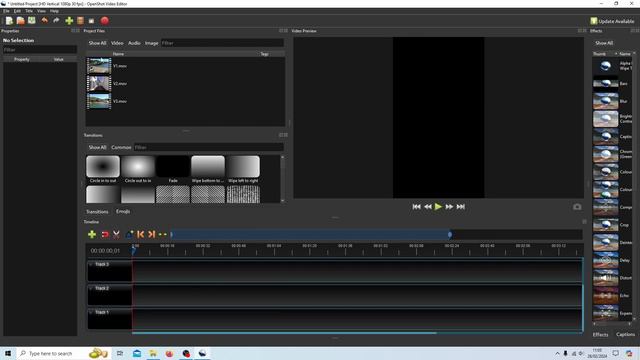Click the Save Project toolbar icon
Image resolution: width=640 pixels, height=360 pixels.
(x=31, y=20)
